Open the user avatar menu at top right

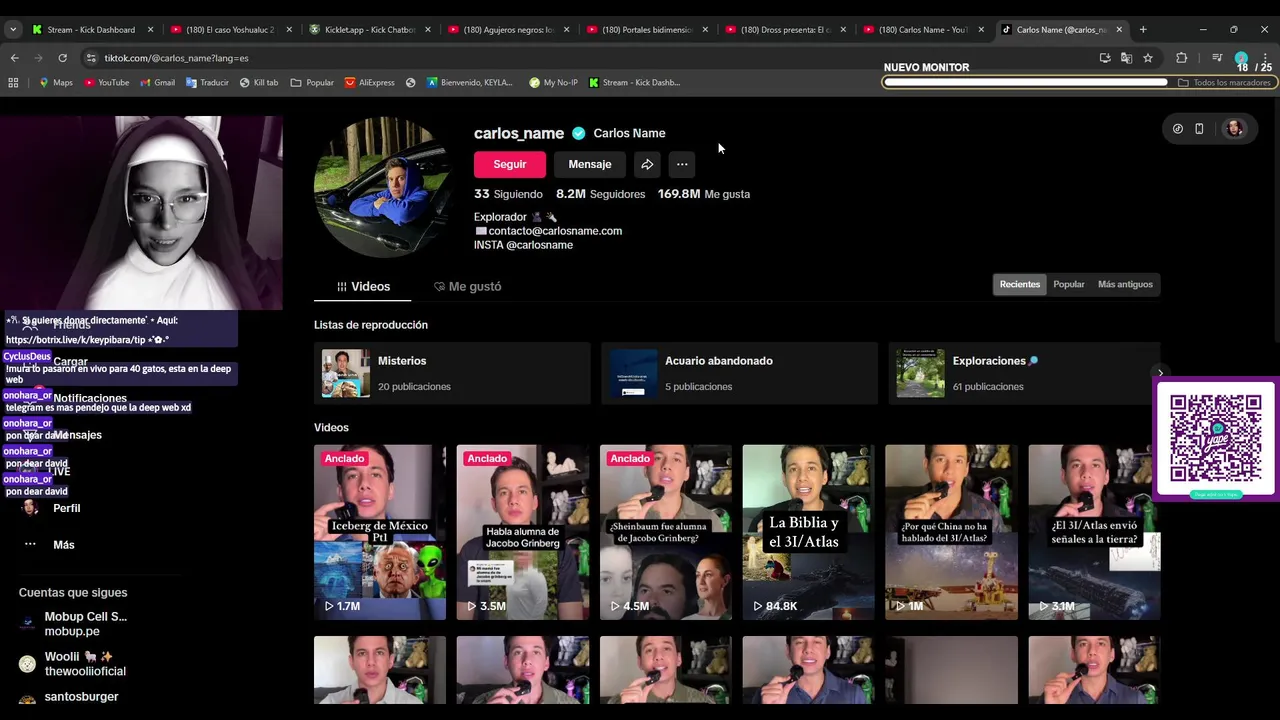(1234, 128)
